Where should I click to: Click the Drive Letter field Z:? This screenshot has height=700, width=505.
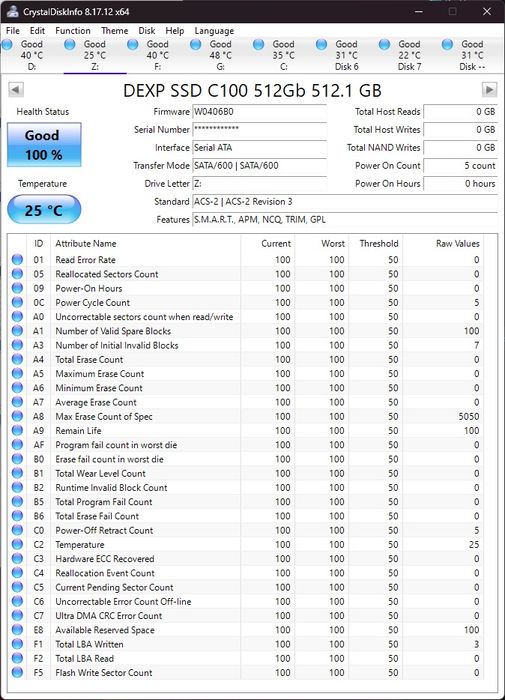click(259, 183)
